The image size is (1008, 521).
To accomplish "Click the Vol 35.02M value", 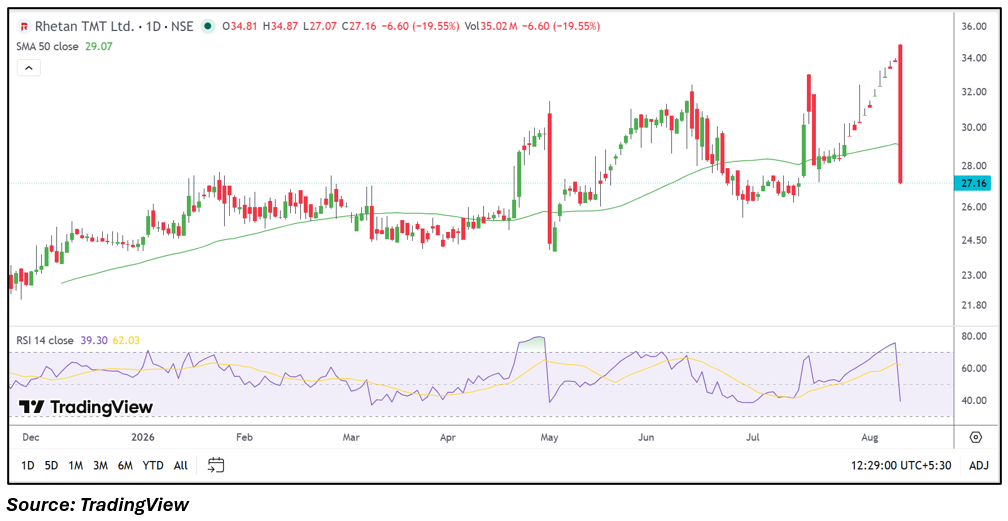I will pos(500,26).
